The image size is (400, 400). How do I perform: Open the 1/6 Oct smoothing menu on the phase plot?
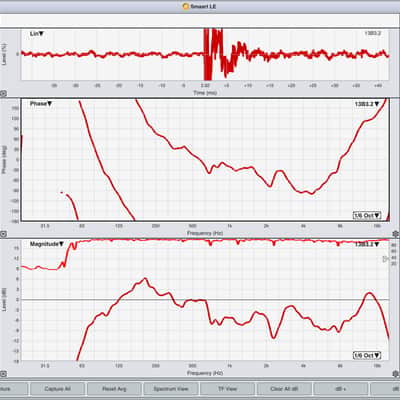pyautogui.click(x=367, y=215)
